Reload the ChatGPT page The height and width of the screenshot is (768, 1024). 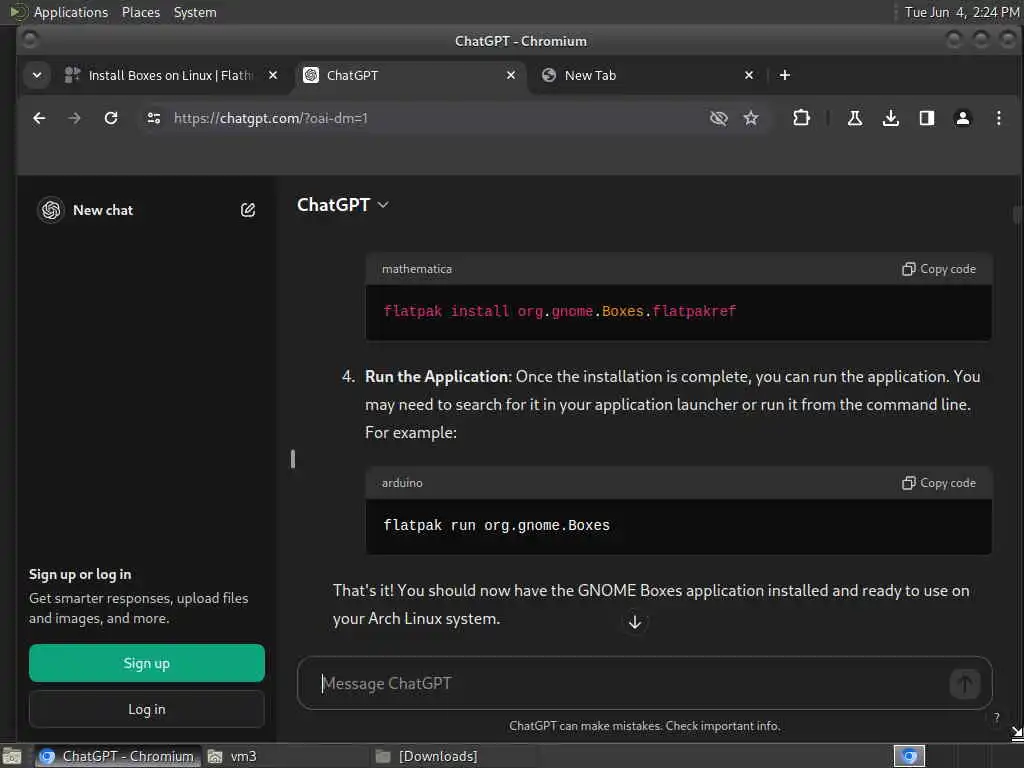click(x=111, y=118)
